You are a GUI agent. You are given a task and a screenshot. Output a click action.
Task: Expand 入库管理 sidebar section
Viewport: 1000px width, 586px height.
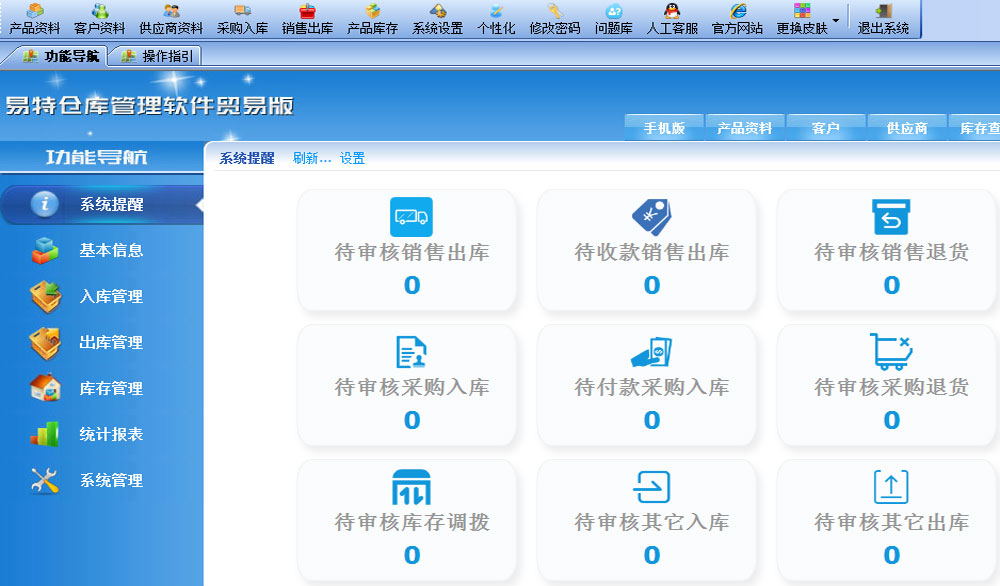(111, 297)
